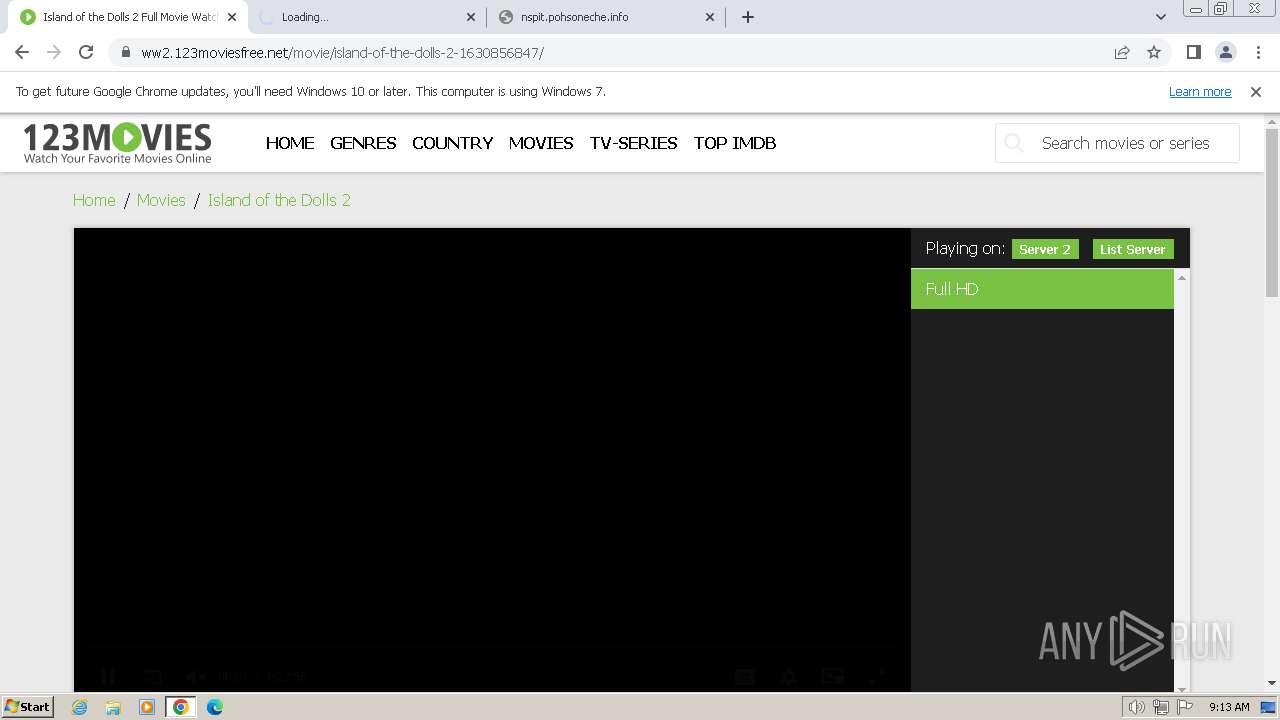The width and height of the screenshot is (1280, 720).
Task: Select Server 2 button
Action: [x=1045, y=249]
